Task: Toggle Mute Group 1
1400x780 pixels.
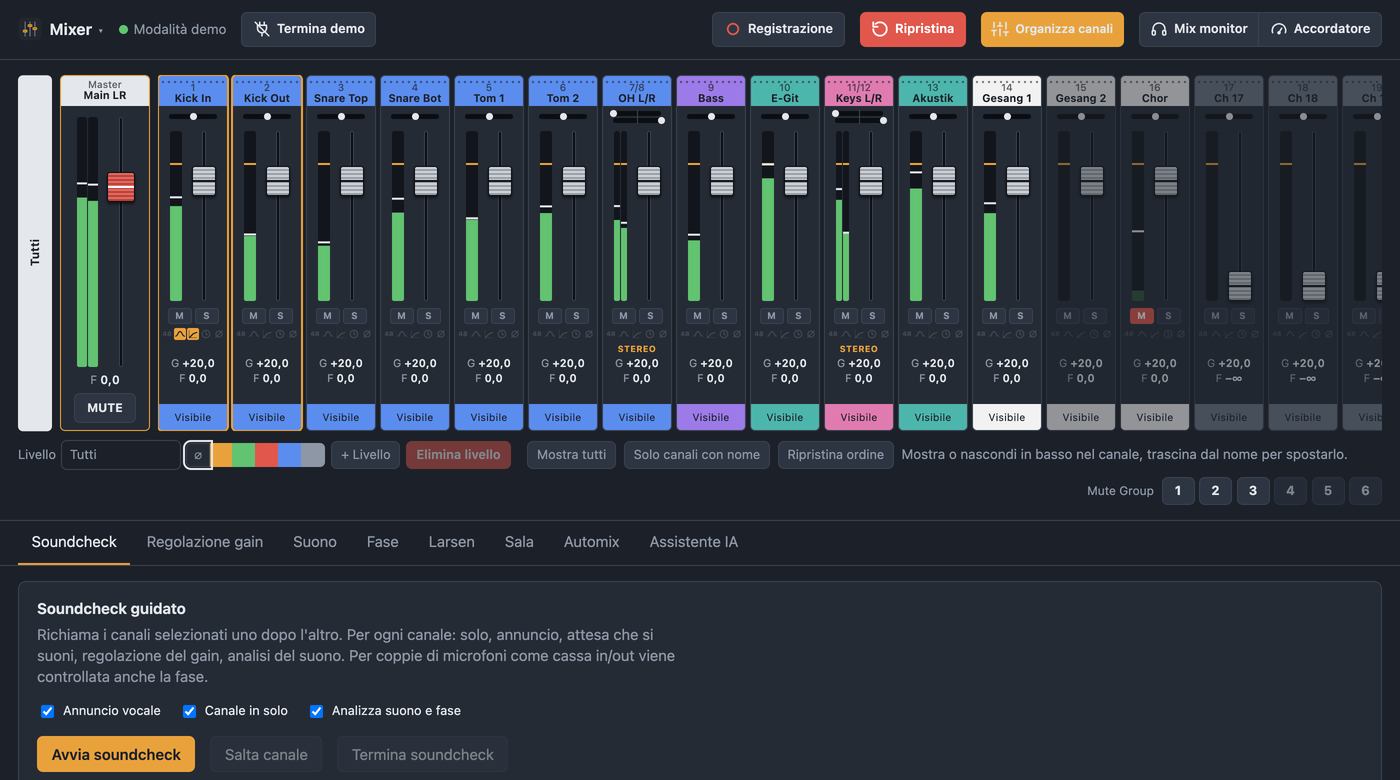Action: point(1178,491)
